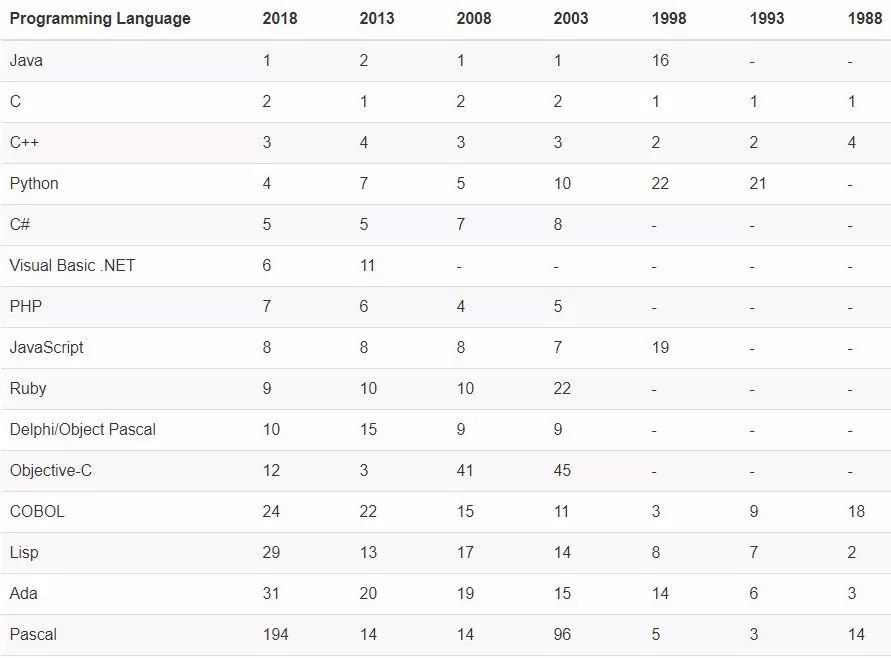Click the Ruby language name
Screen dimensions: 891x658
pos(28,389)
